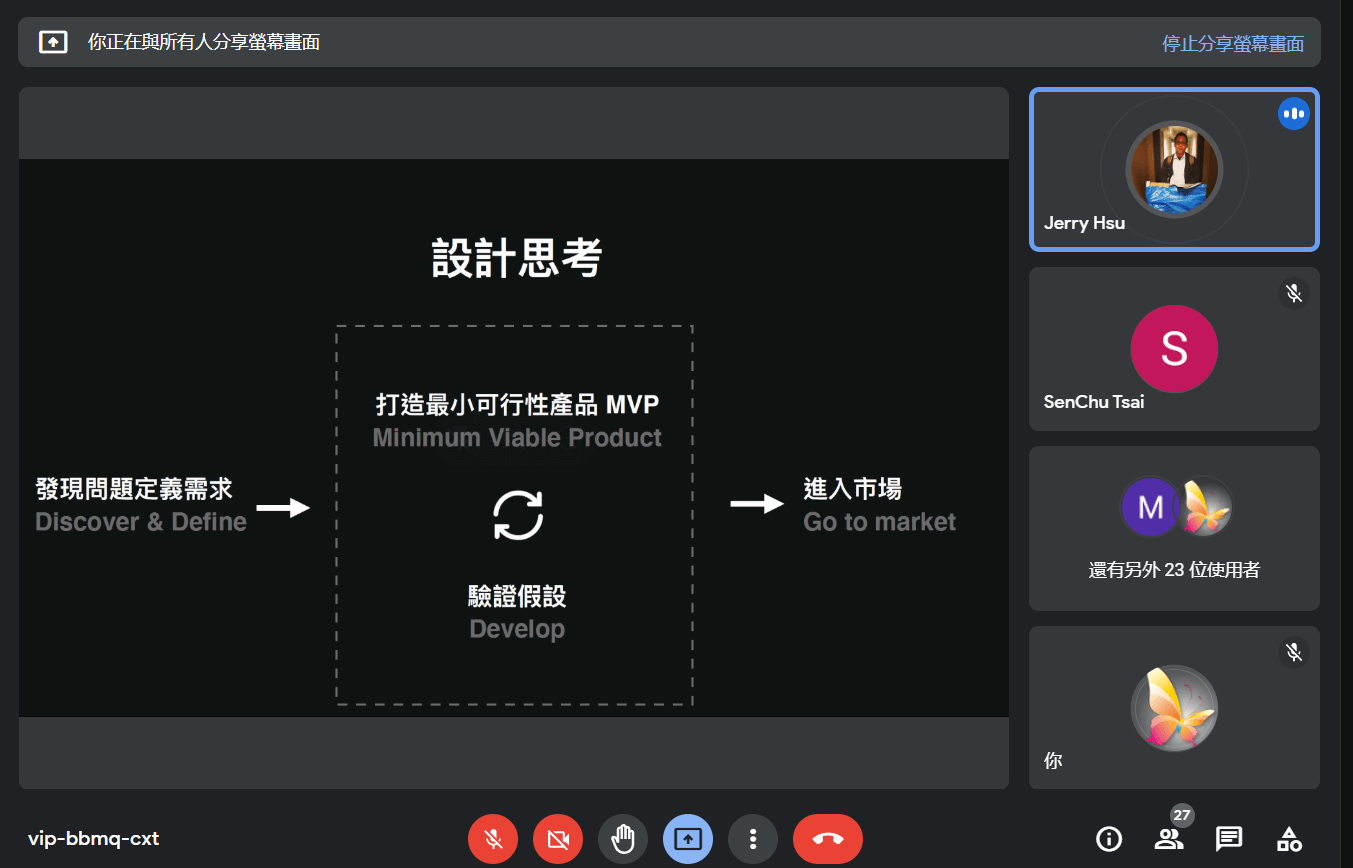This screenshot has width=1353, height=868.
Task: Select SenChu Tsai's participant tile
Action: (x=1173, y=349)
